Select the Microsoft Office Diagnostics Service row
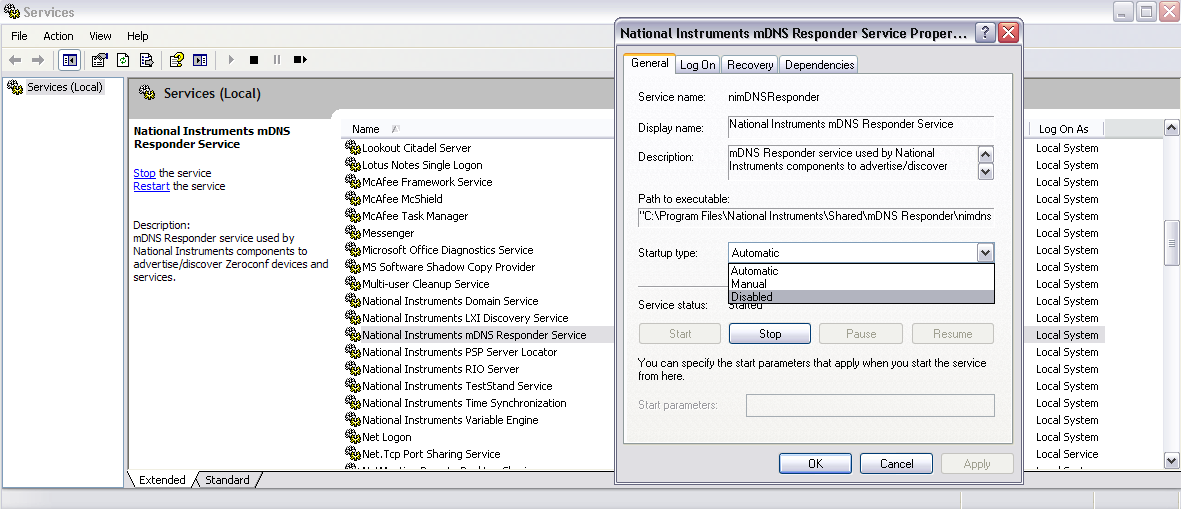The width and height of the screenshot is (1181, 509). [x=447, y=250]
